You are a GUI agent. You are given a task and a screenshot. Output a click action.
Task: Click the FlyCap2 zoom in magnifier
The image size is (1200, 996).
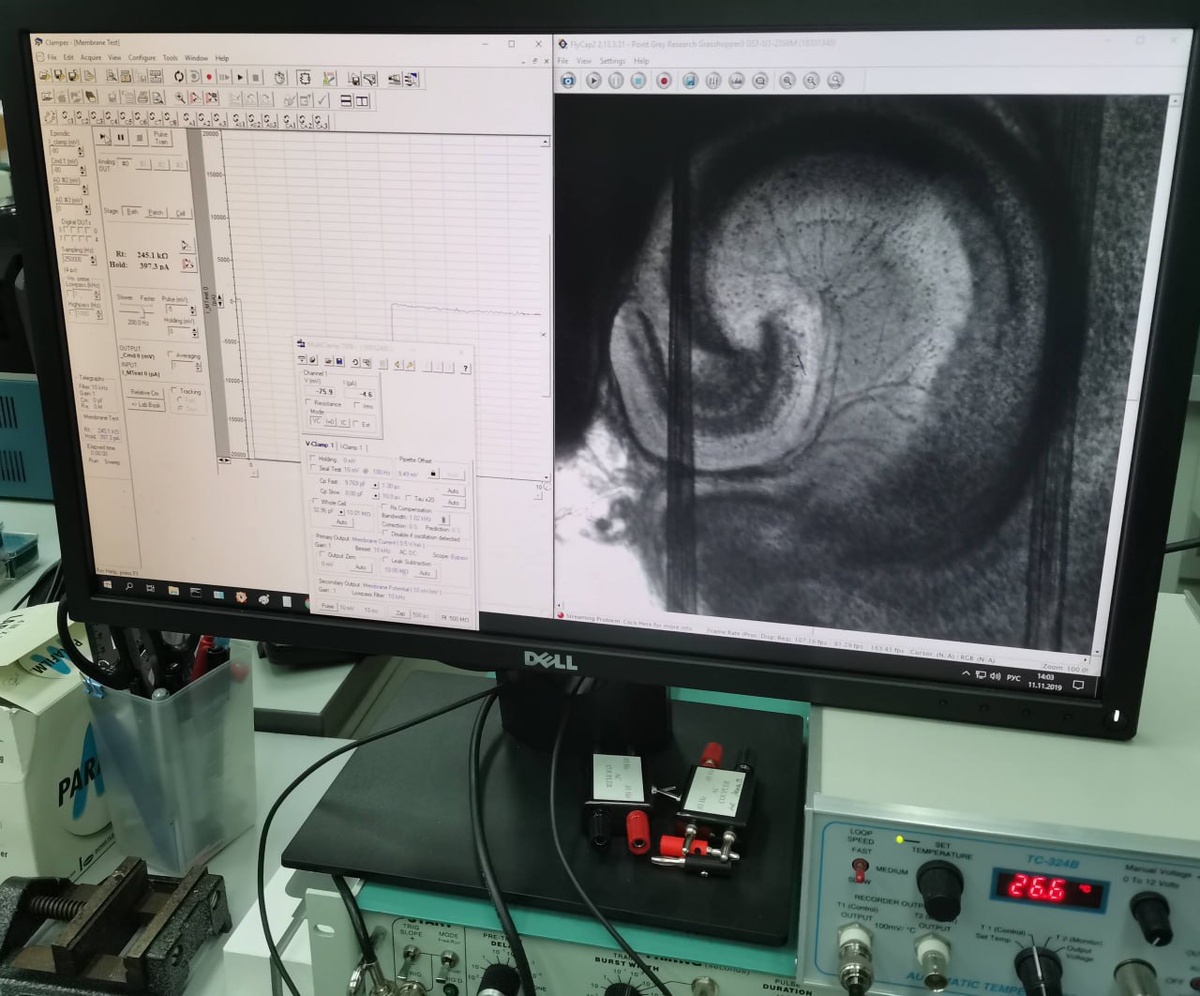point(787,80)
